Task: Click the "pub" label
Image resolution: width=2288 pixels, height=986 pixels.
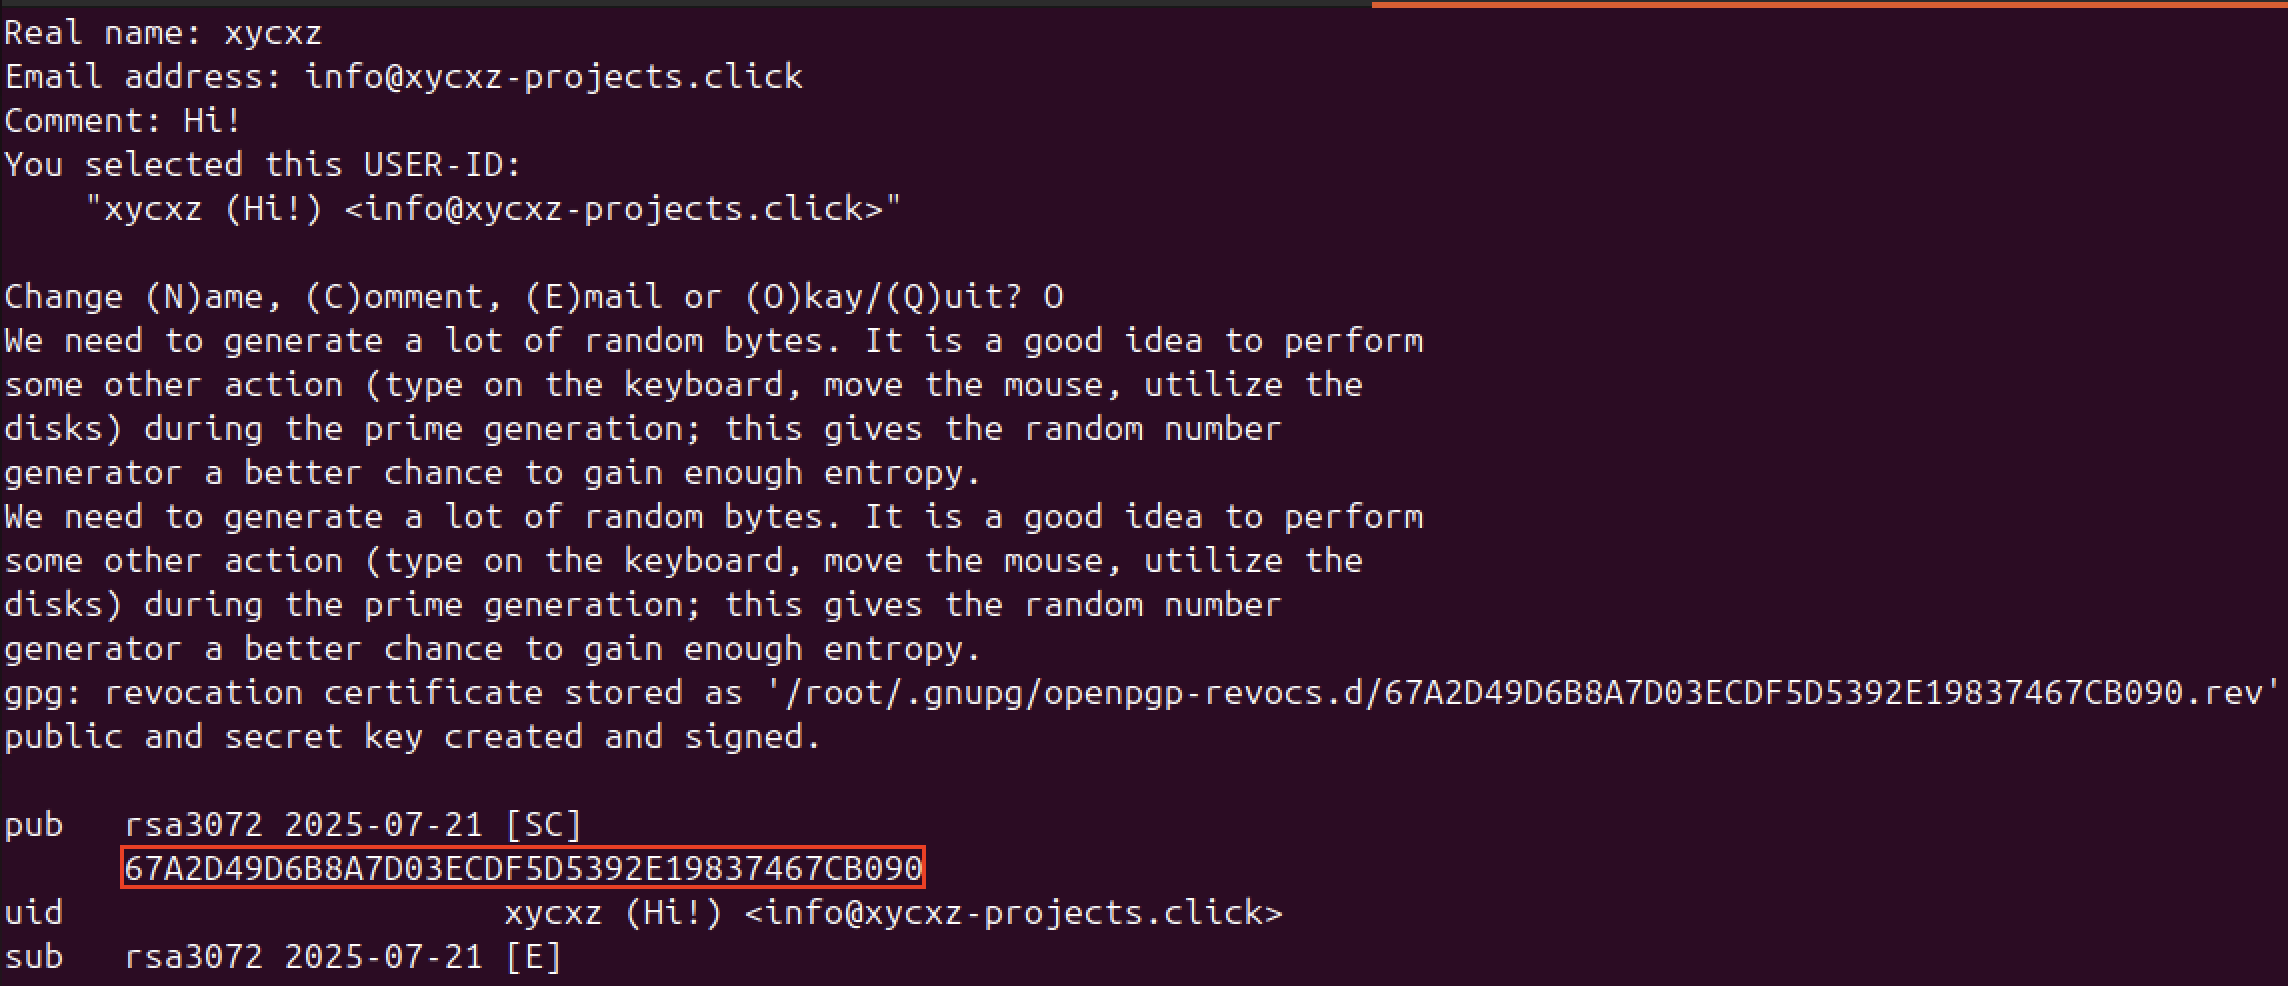Action: tap(34, 825)
